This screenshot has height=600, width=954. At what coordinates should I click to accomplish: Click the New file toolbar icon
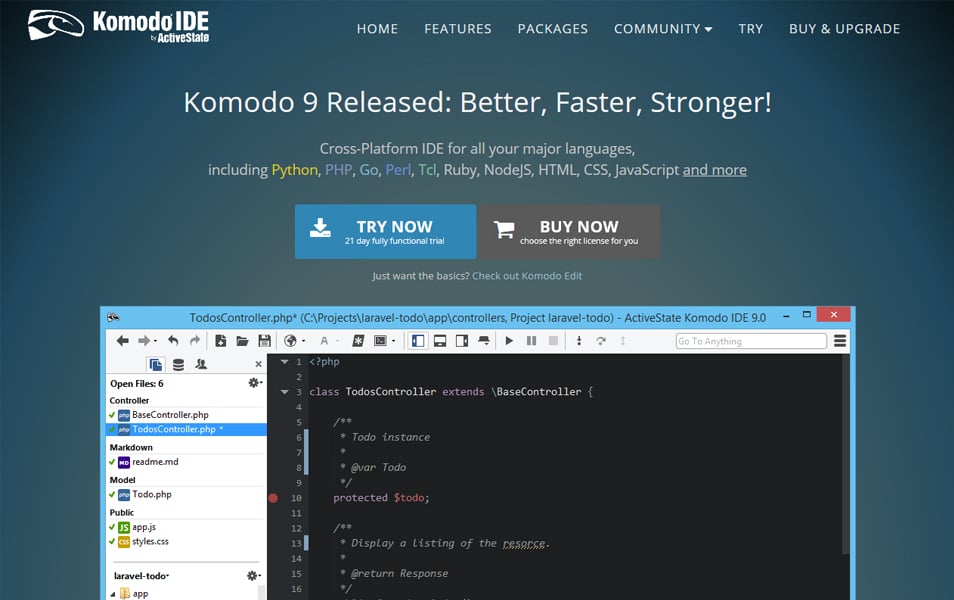click(x=221, y=341)
